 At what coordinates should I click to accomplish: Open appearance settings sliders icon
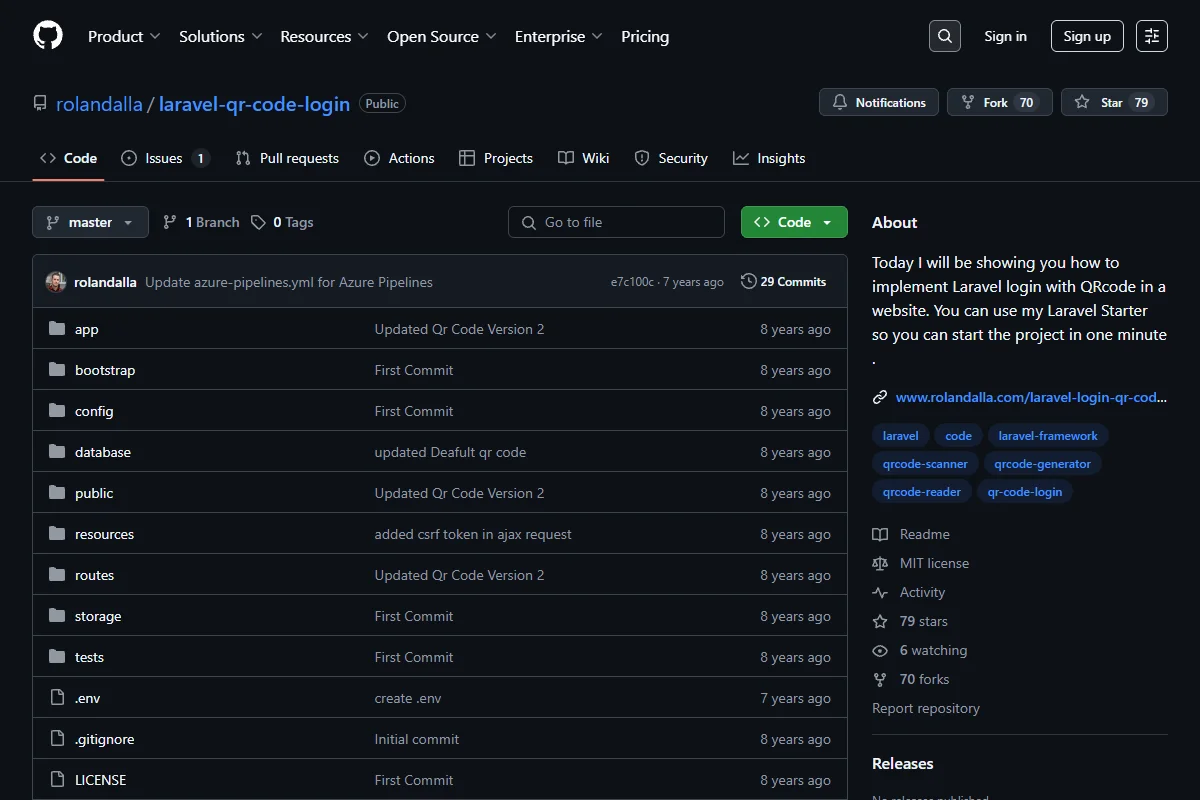pos(1152,36)
